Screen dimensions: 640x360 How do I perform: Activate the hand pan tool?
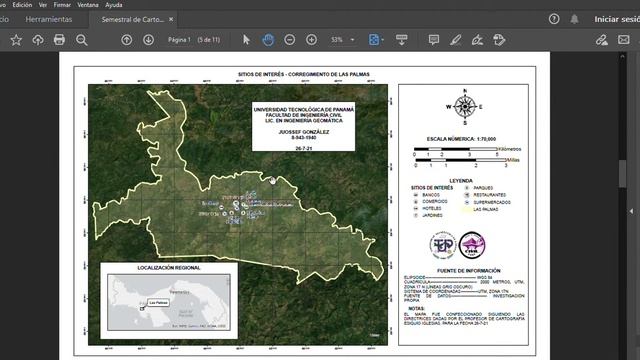(268, 40)
